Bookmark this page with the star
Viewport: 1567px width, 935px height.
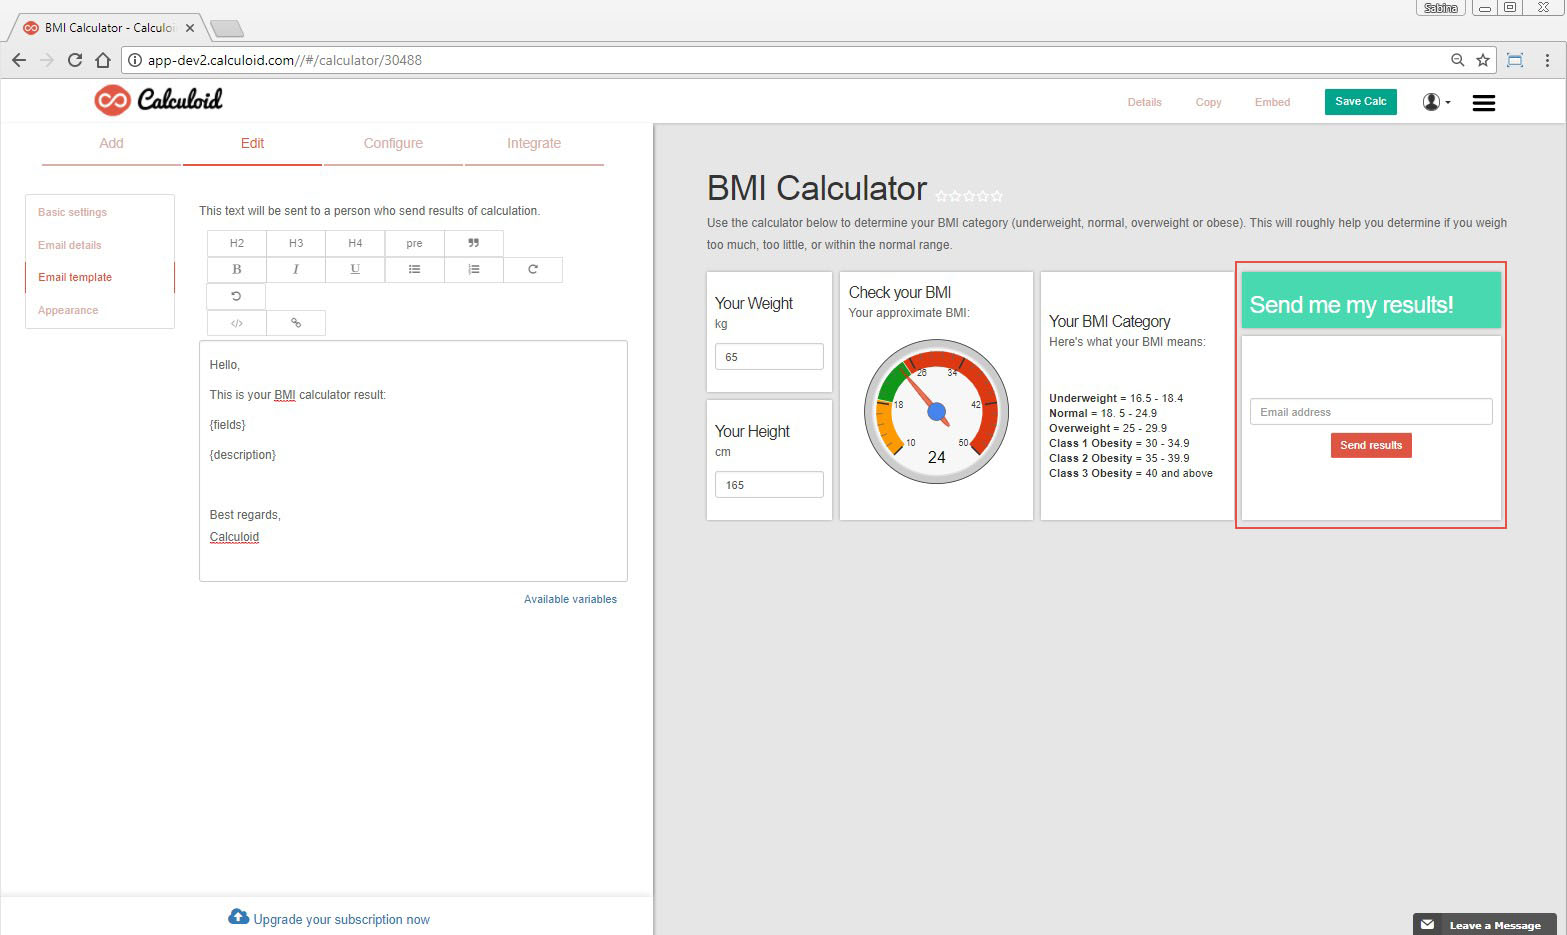[x=1483, y=60]
